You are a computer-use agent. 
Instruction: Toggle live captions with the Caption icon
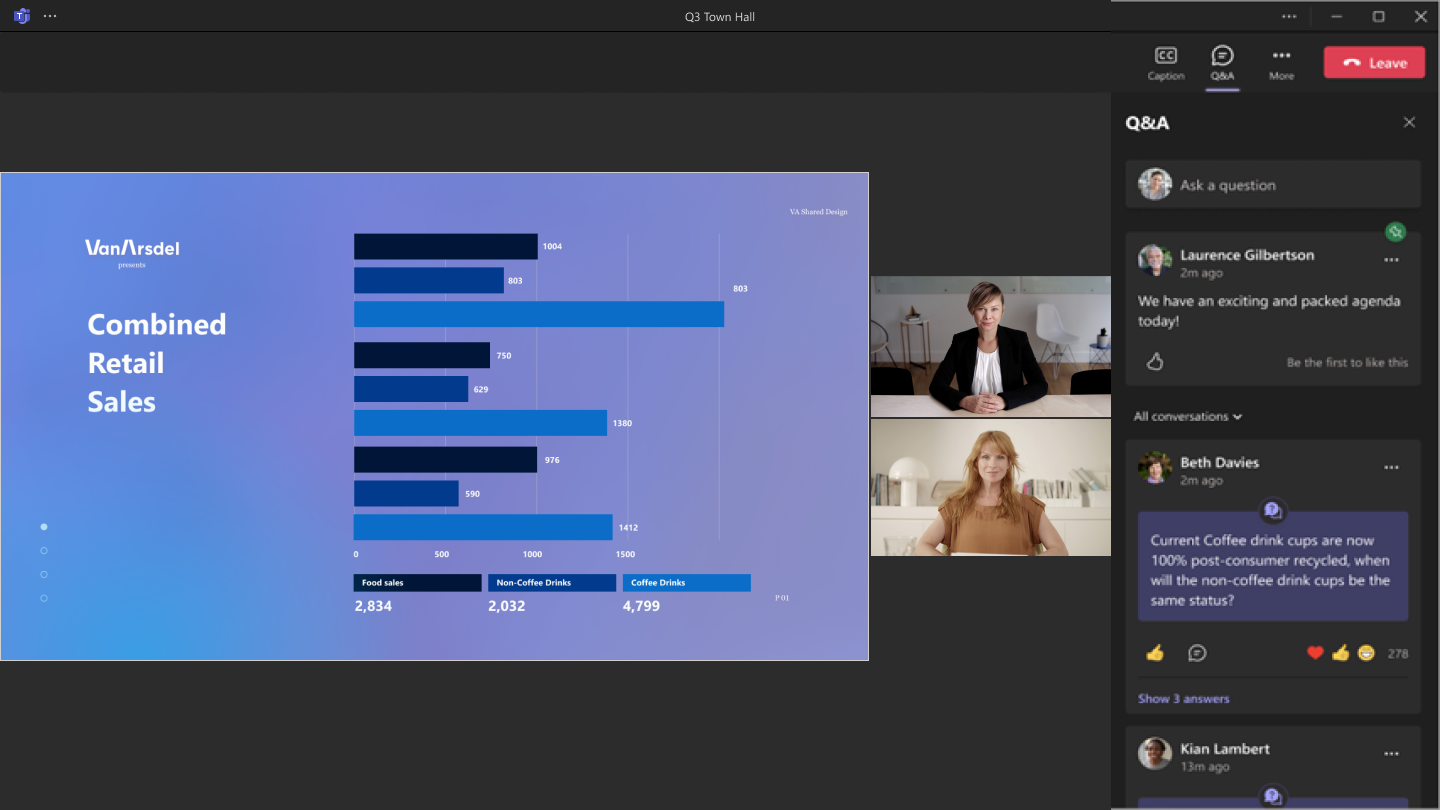[1165, 63]
